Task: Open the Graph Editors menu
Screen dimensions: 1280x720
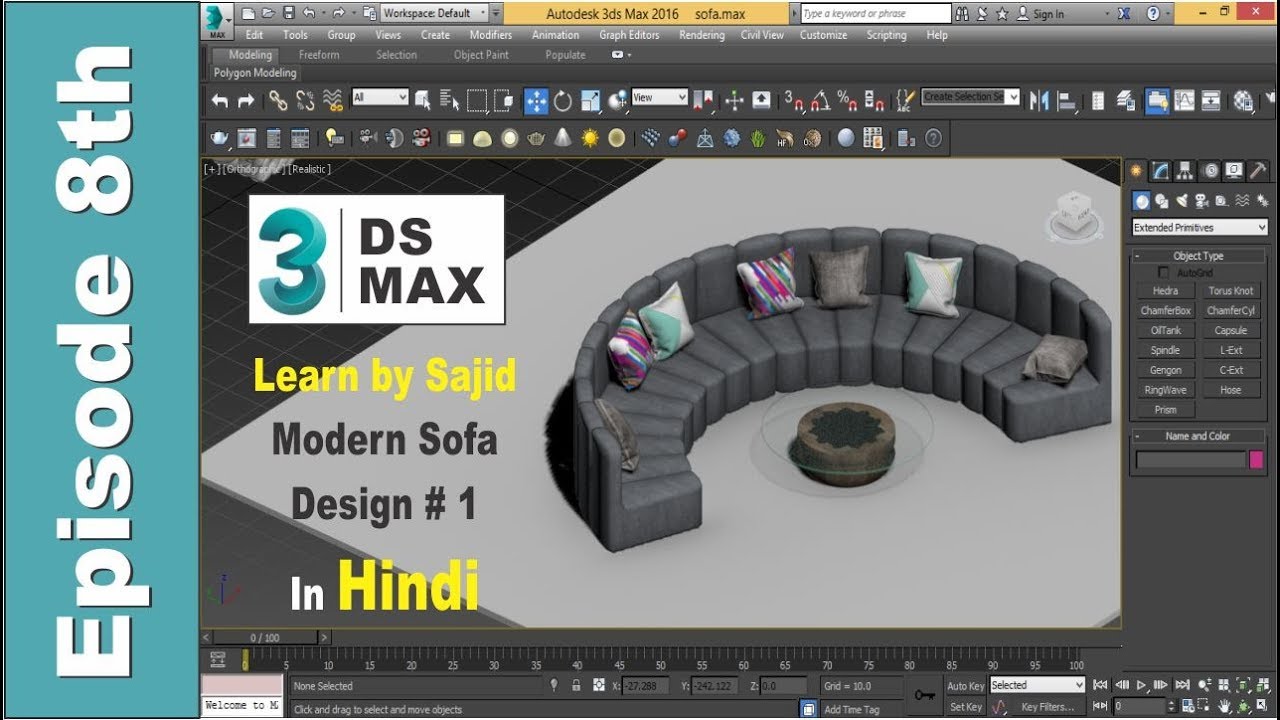Action: [629, 35]
